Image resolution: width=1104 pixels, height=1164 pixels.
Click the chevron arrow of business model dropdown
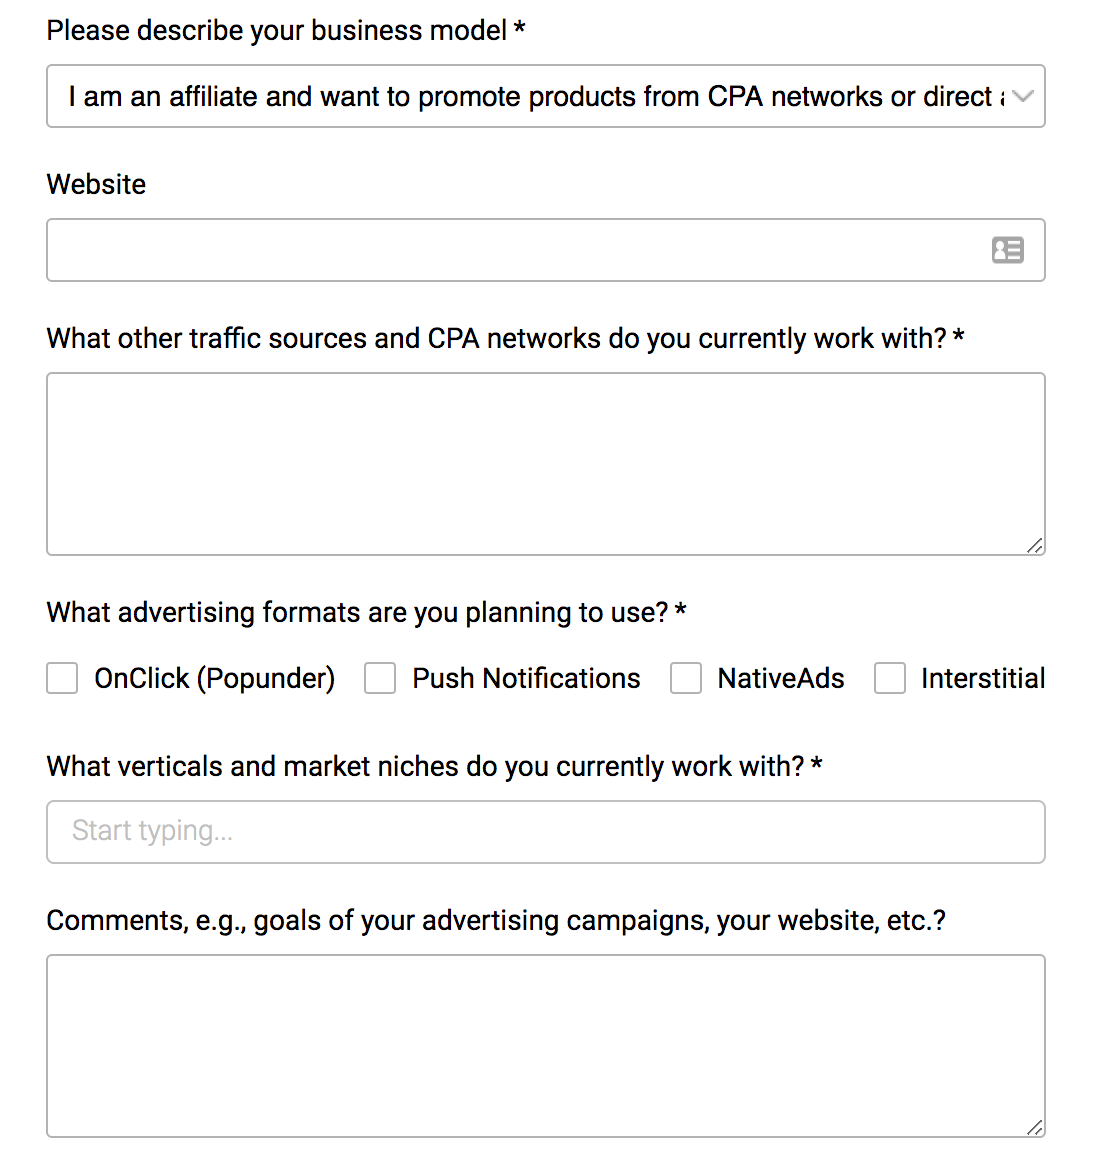1022,96
